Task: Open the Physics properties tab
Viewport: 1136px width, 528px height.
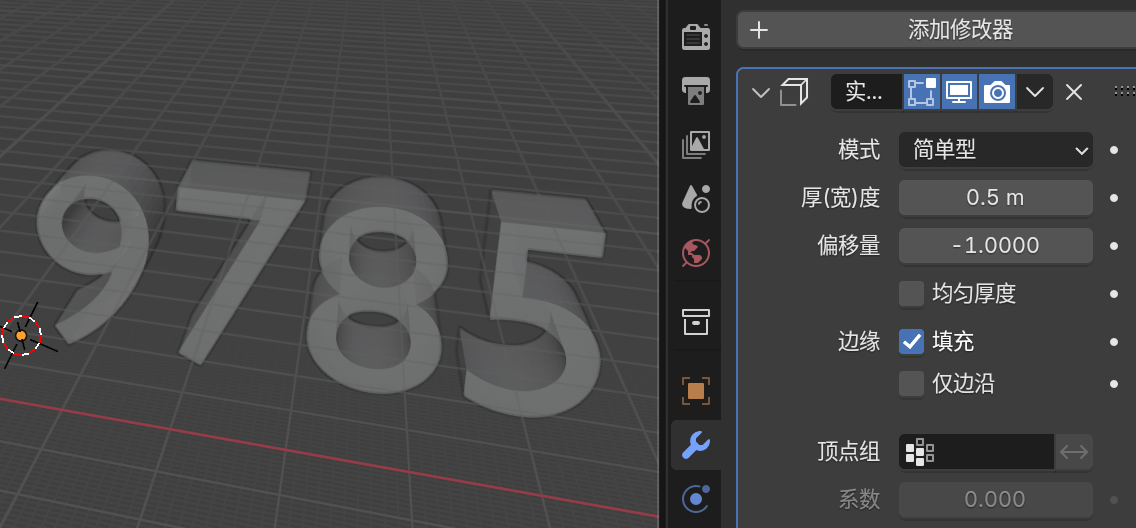Action: 696,498
